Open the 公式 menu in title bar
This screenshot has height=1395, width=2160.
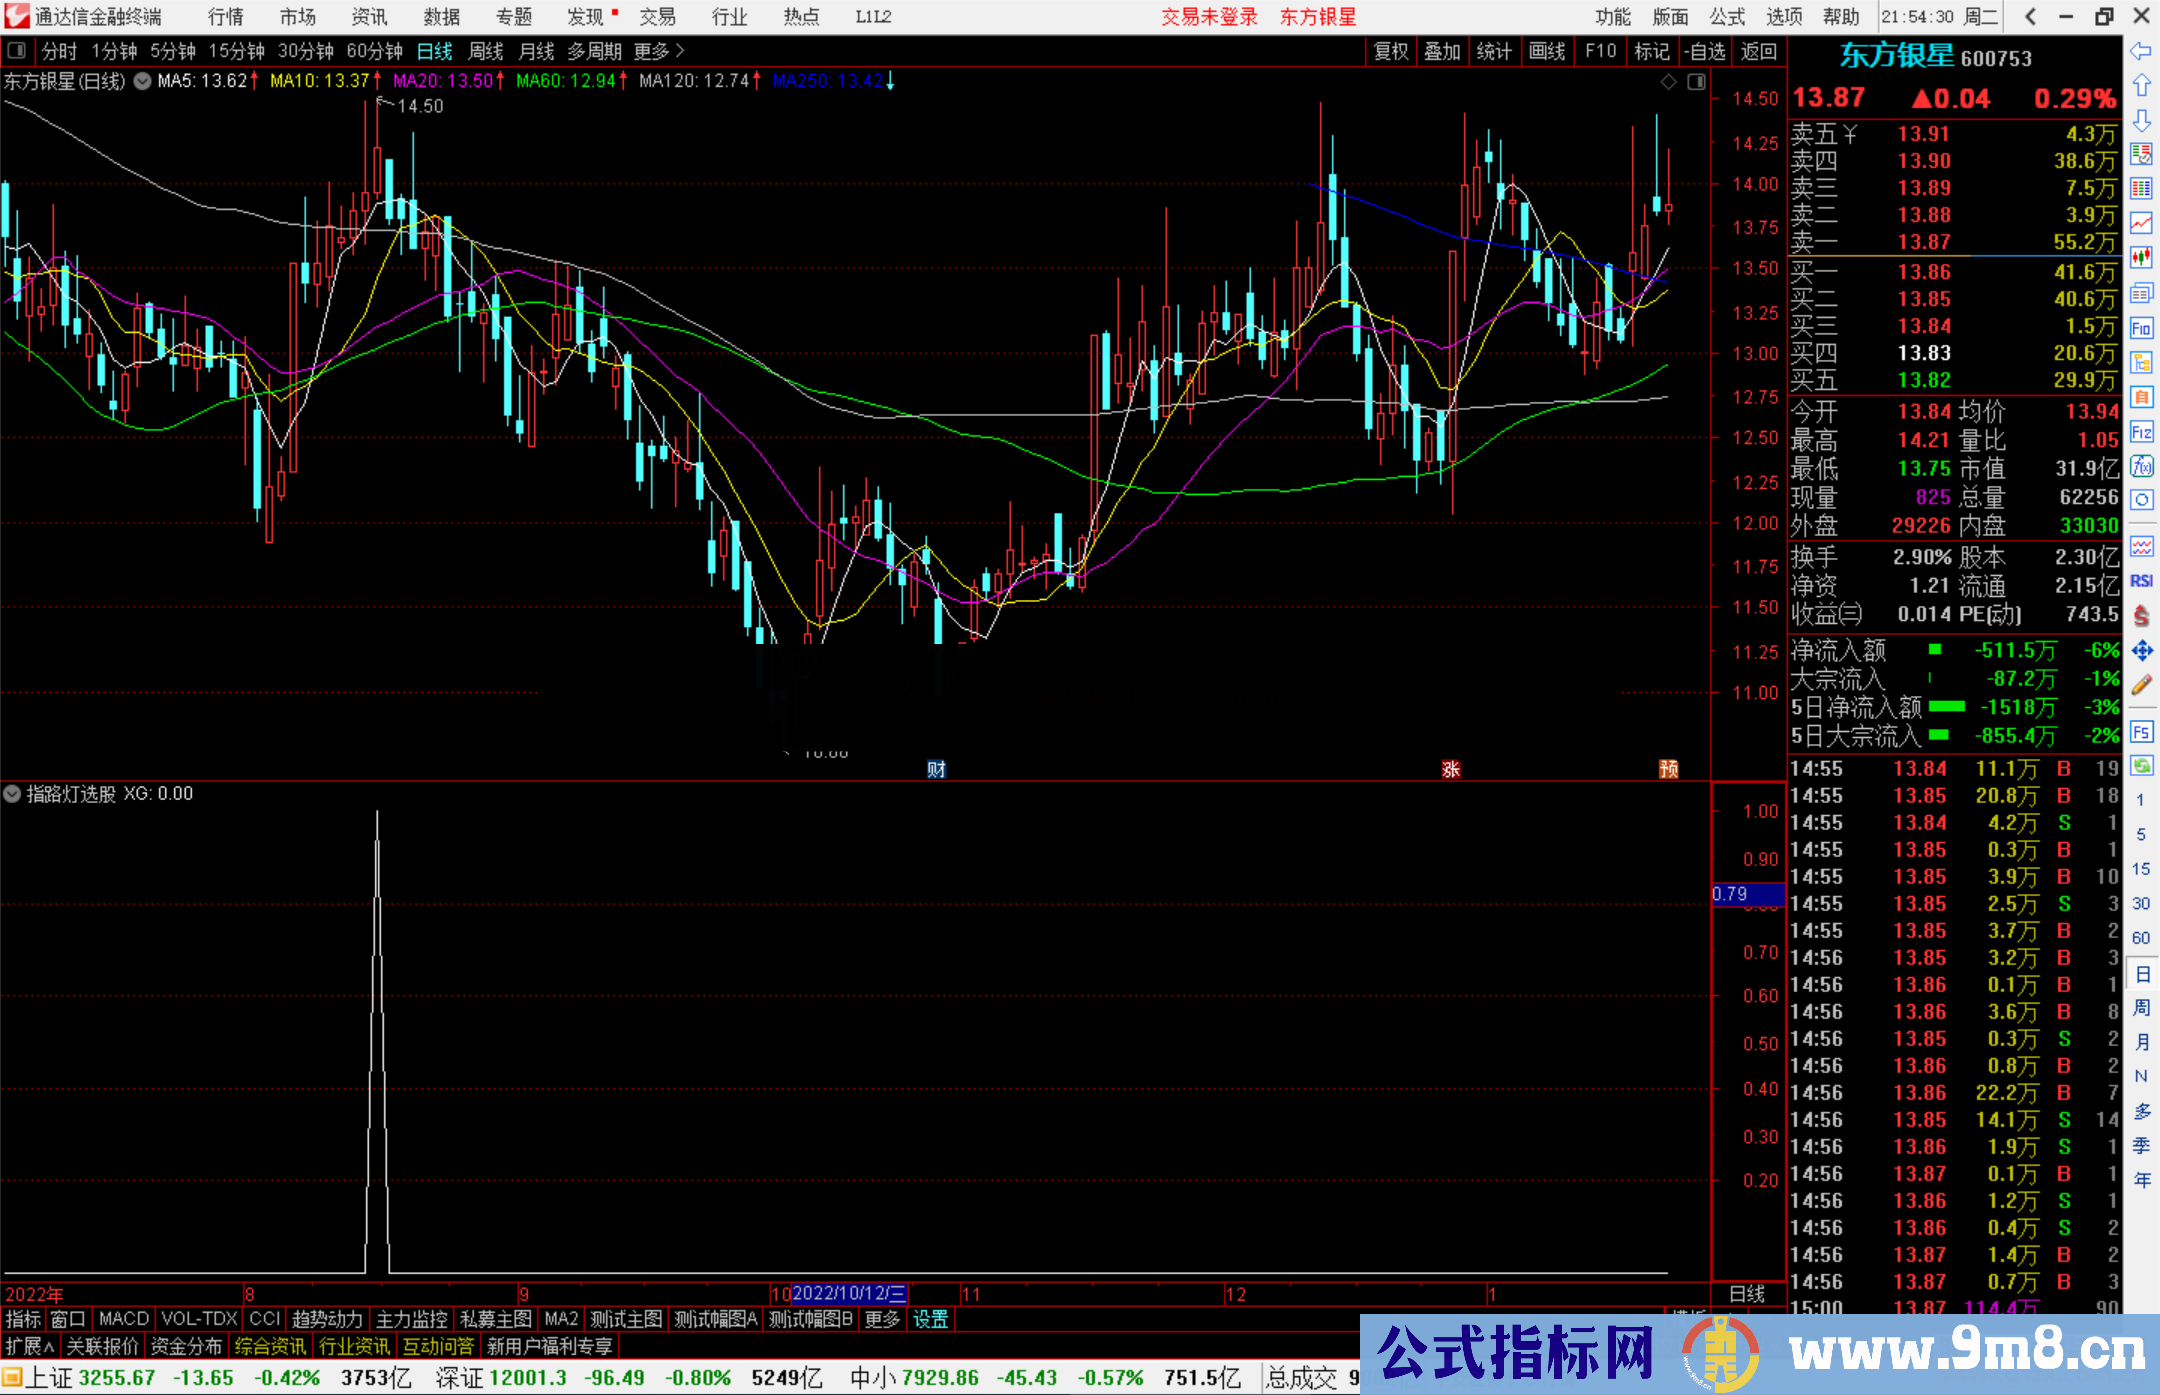pyautogui.click(x=1727, y=17)
